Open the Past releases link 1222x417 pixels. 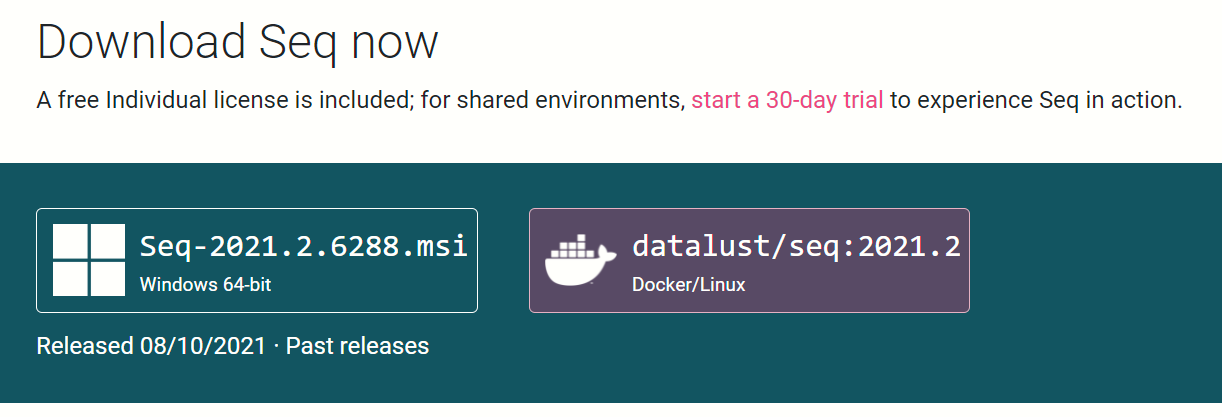pos(357,346)
